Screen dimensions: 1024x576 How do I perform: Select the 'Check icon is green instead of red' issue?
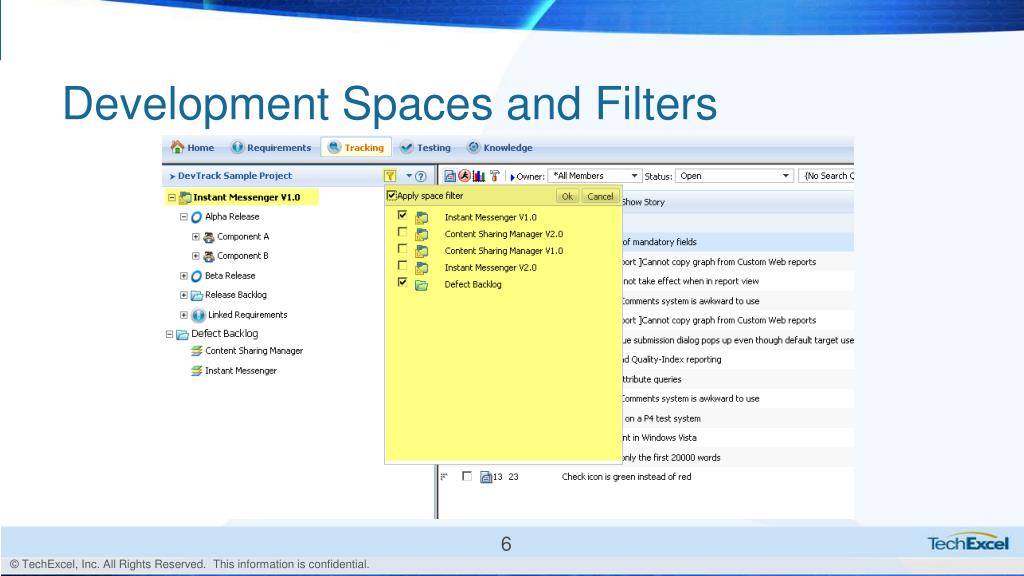click(x=626, y=477)
